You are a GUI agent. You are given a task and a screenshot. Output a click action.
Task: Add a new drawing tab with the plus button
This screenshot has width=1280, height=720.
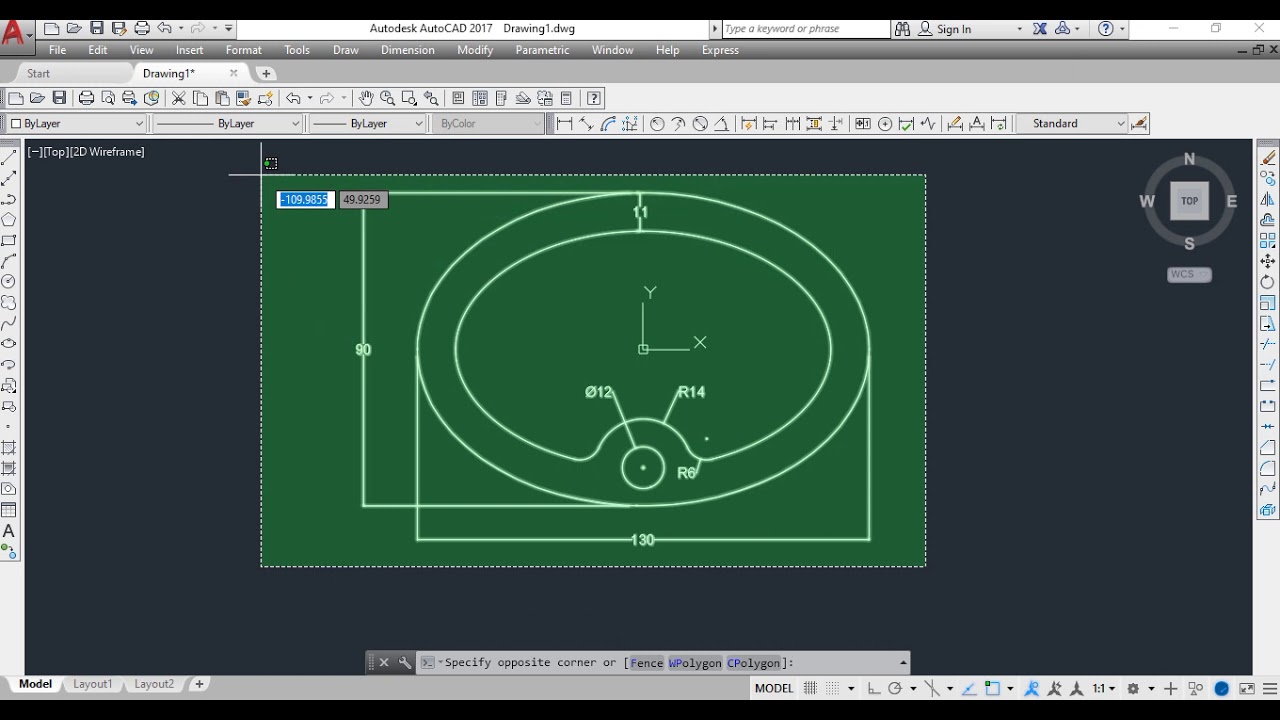coord(266,73)
